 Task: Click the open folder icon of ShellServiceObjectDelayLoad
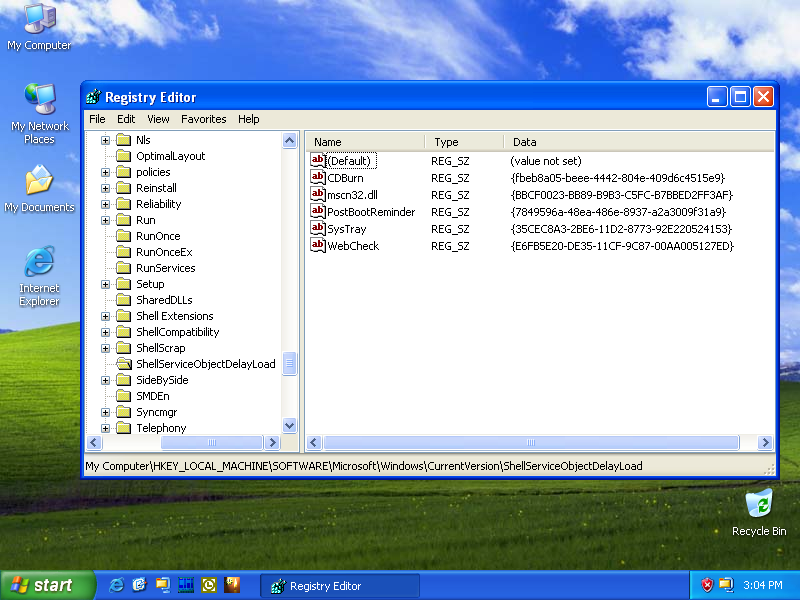point(124,364)
